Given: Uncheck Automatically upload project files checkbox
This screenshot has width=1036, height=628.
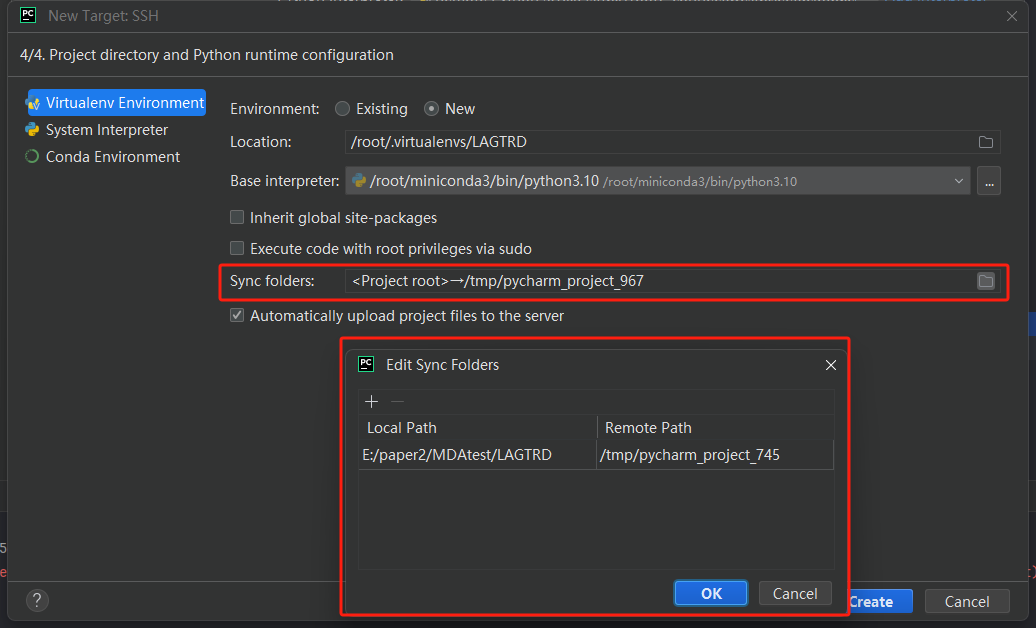Looking at the screenshot, I should [237, 315].
